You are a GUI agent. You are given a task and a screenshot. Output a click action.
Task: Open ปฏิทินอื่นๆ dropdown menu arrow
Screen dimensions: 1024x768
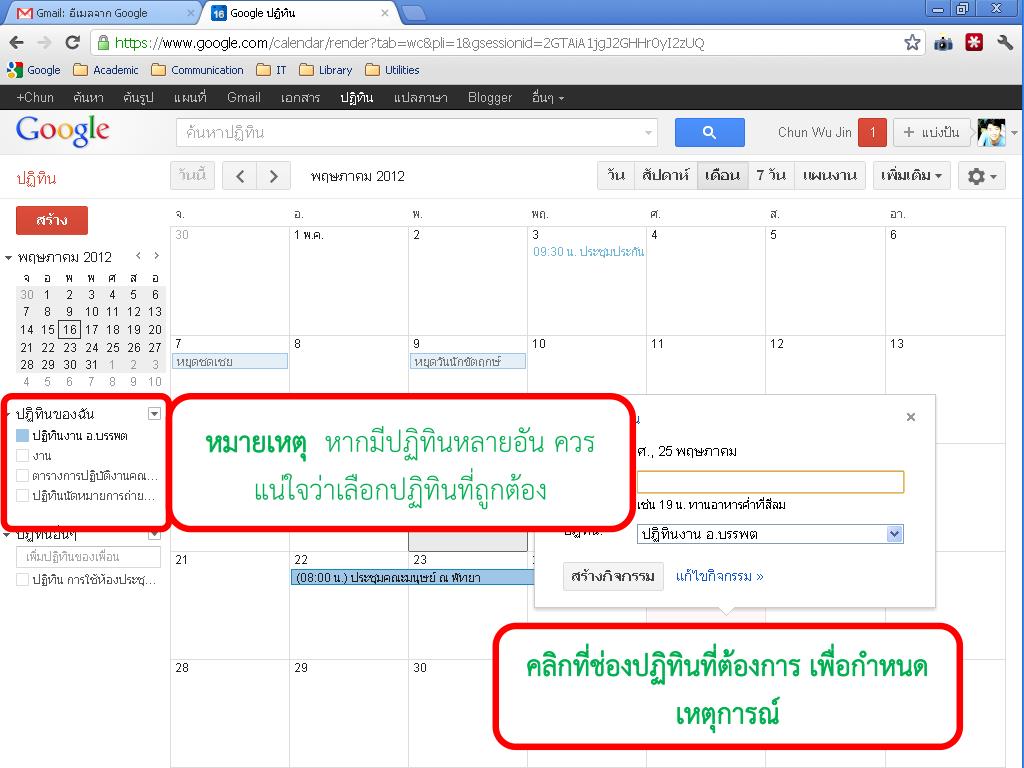coord(154,535)
